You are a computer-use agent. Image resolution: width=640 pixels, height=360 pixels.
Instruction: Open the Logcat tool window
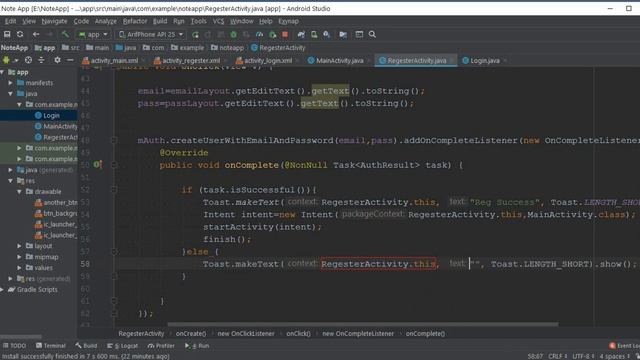click(122, 346)
